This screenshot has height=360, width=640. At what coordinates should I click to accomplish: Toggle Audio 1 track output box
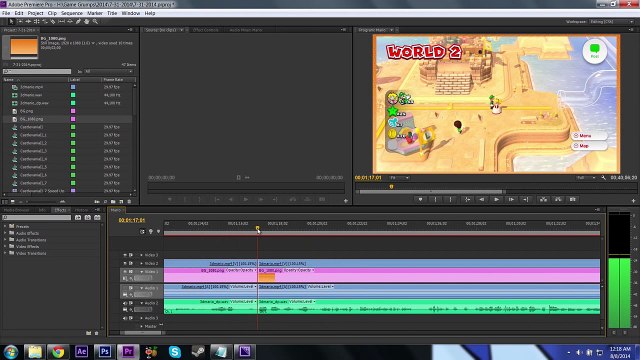(125, 288)
